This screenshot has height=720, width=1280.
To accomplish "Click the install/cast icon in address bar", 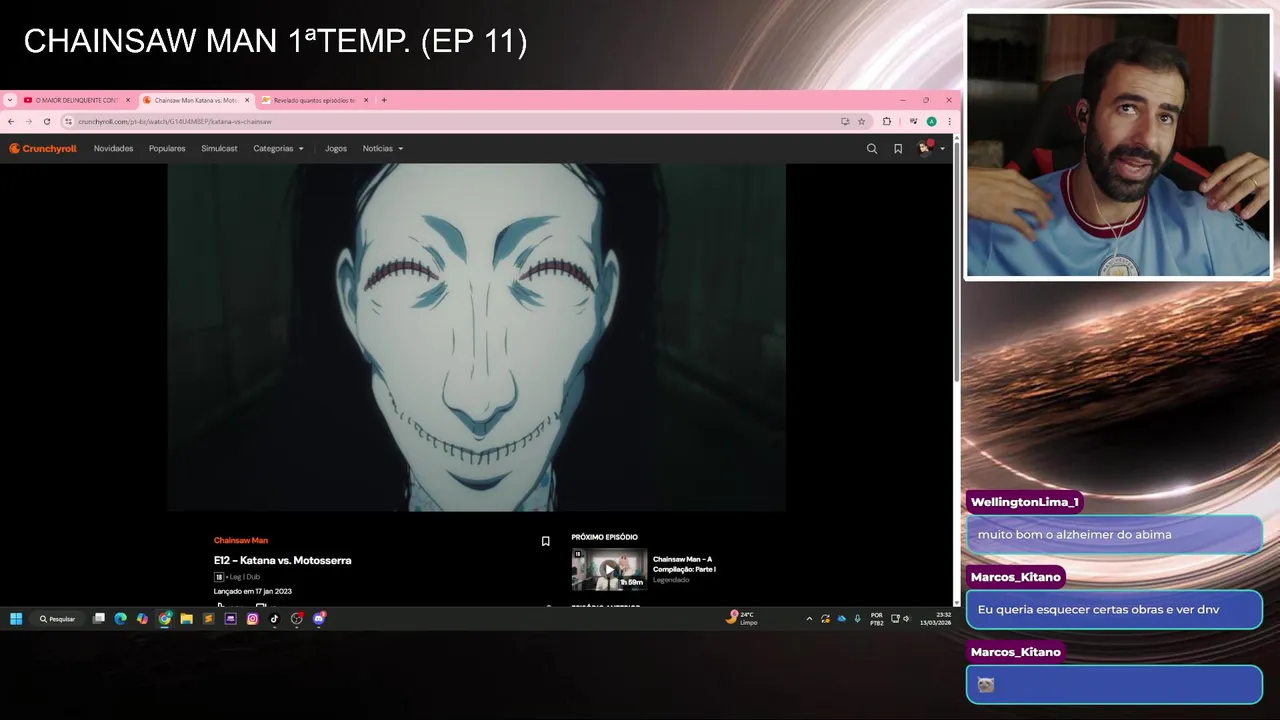I will point(845,121).
